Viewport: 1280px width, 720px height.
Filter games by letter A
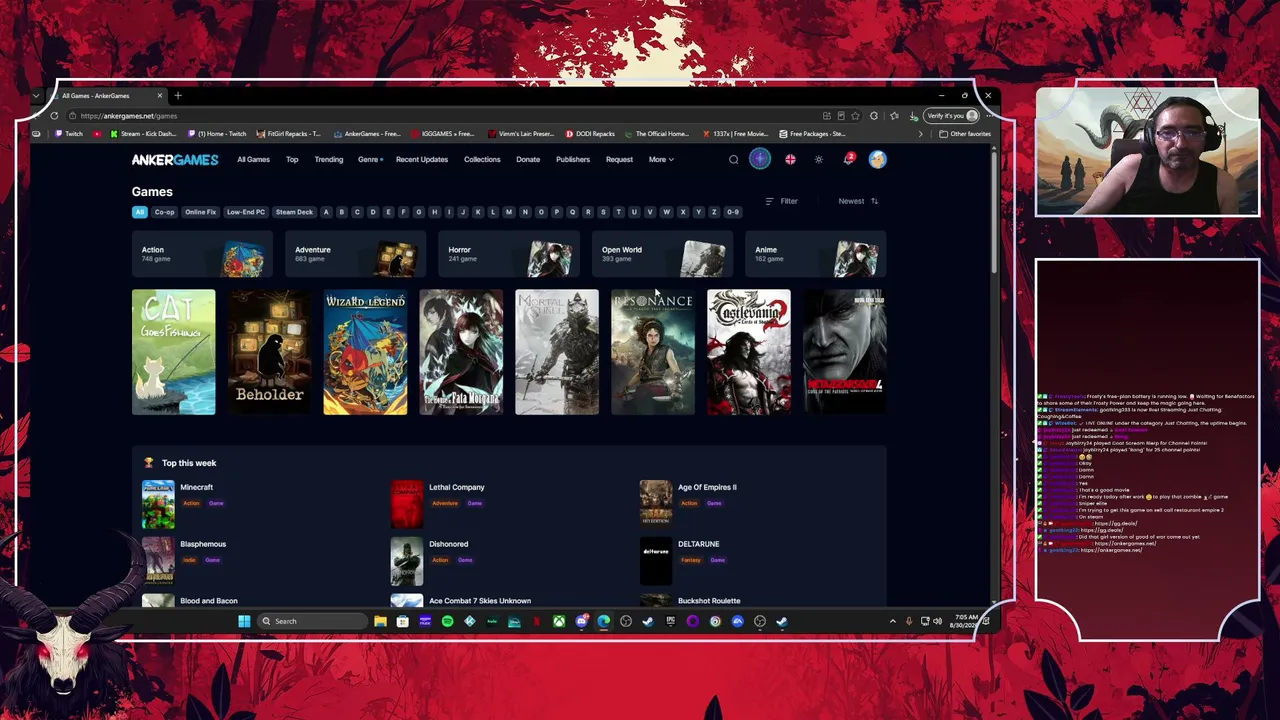pyautogui.click(x=326, y=212)
